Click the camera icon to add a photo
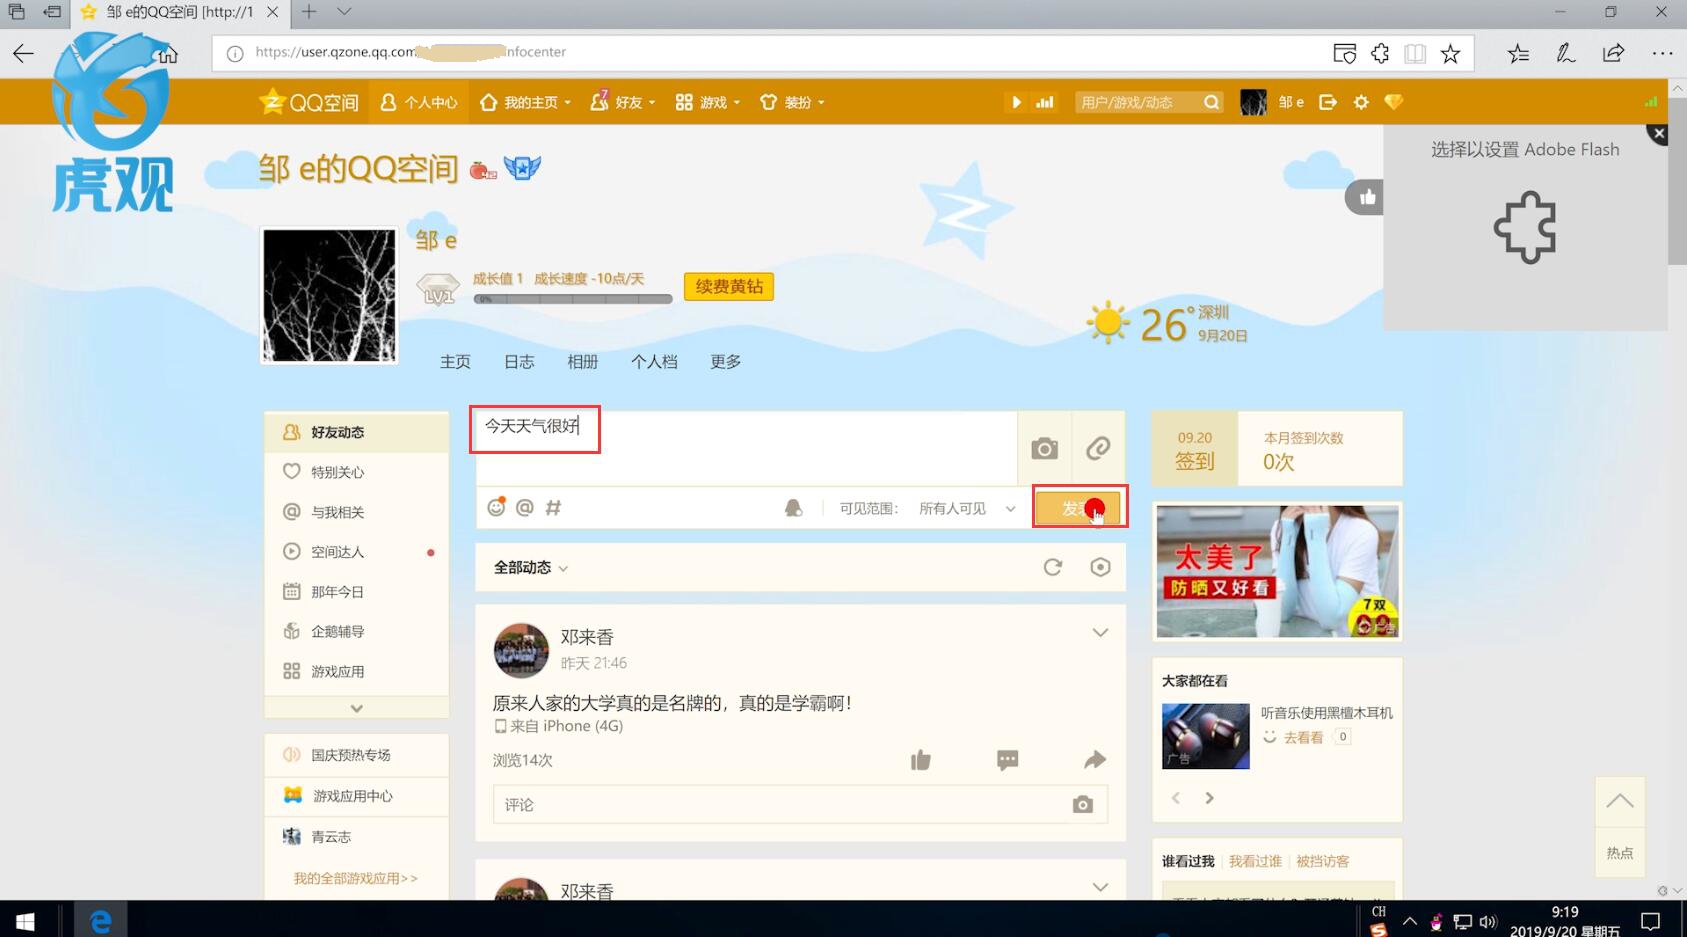The image size is (1687, 937). [1044, 448]
